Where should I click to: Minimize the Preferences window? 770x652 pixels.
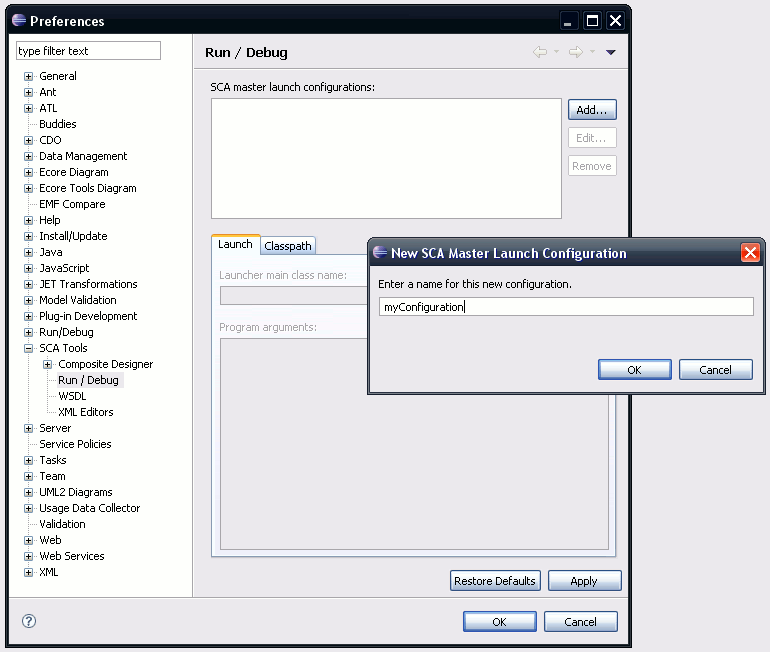coord(568,21)
